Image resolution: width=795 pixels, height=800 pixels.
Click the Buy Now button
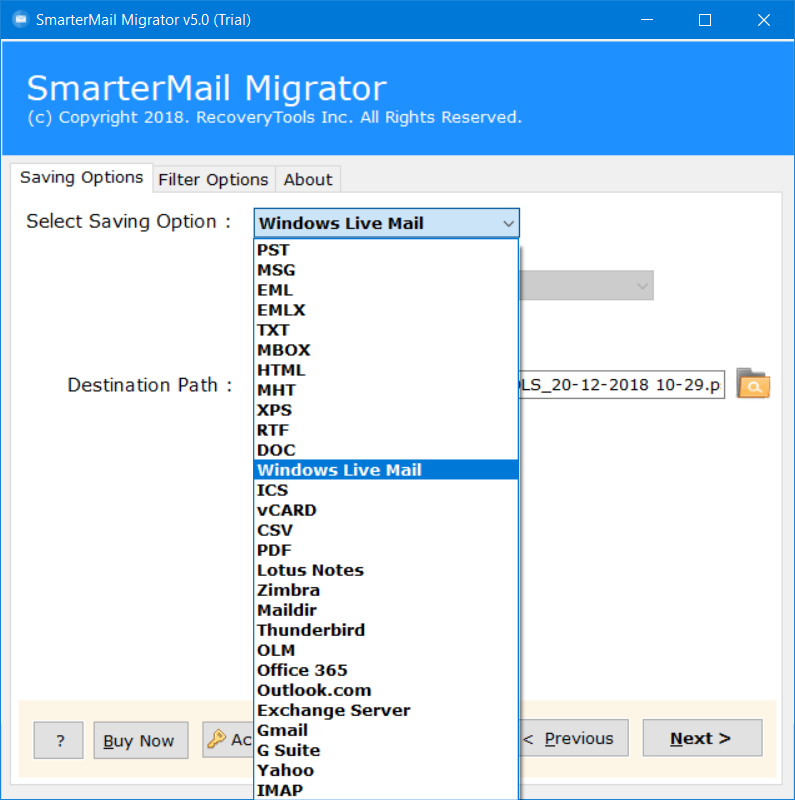click(x=141, y=740)
